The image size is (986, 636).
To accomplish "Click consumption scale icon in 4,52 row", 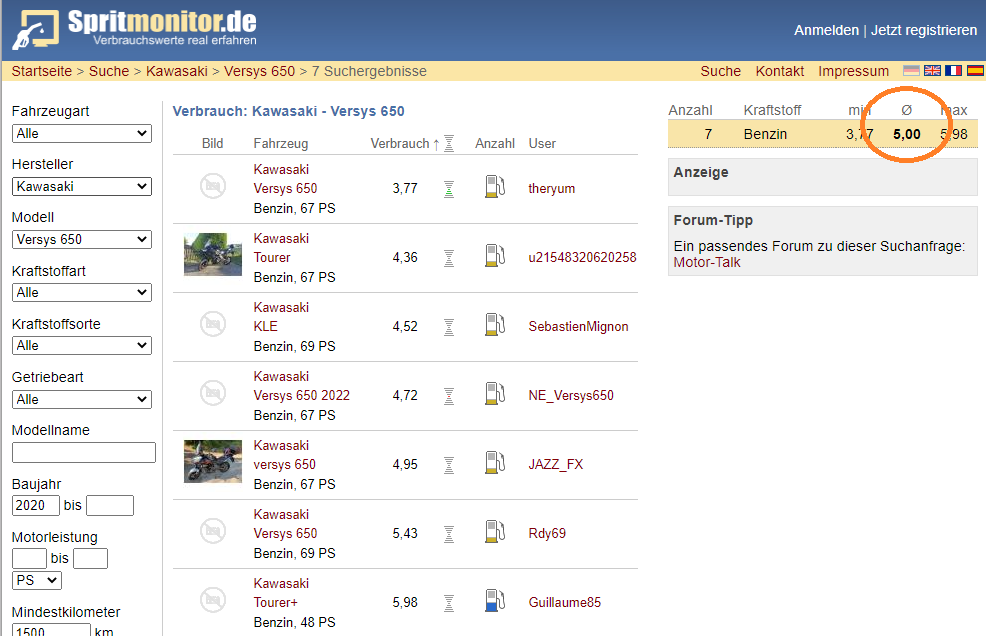I will tap(449, 327).
